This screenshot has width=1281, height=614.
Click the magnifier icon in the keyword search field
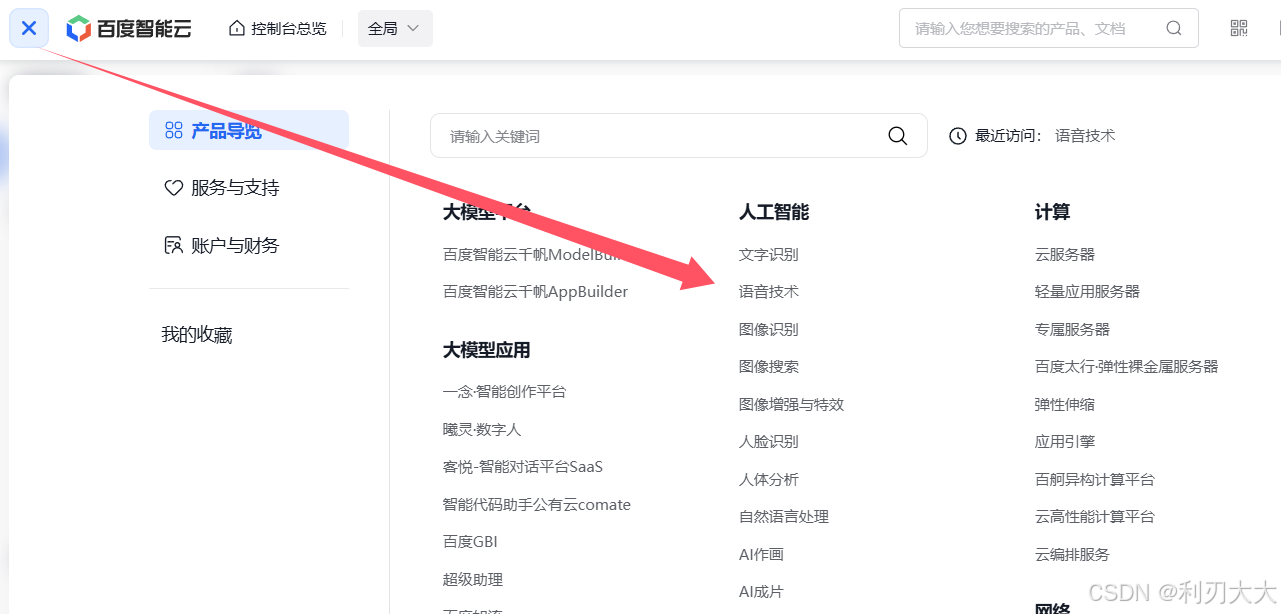tap(898, 136)
